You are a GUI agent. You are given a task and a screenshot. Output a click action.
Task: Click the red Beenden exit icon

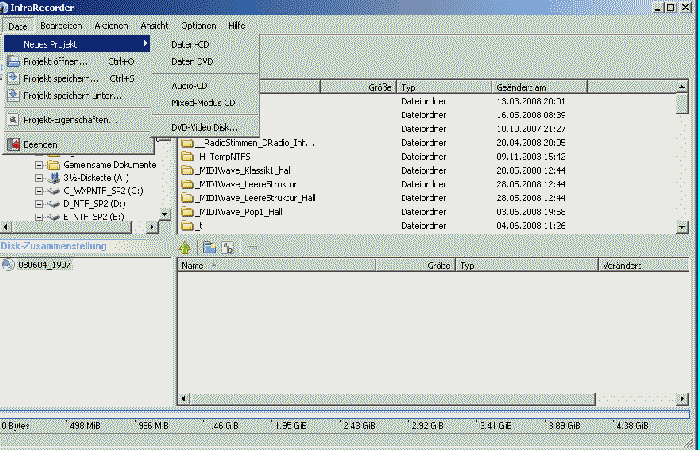click(13, 144)
